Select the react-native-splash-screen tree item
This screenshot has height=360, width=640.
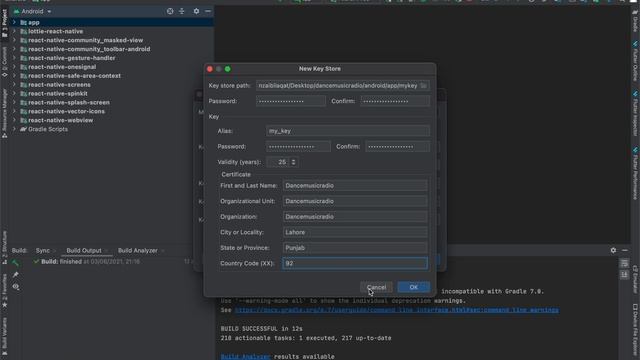pos(69,102)
